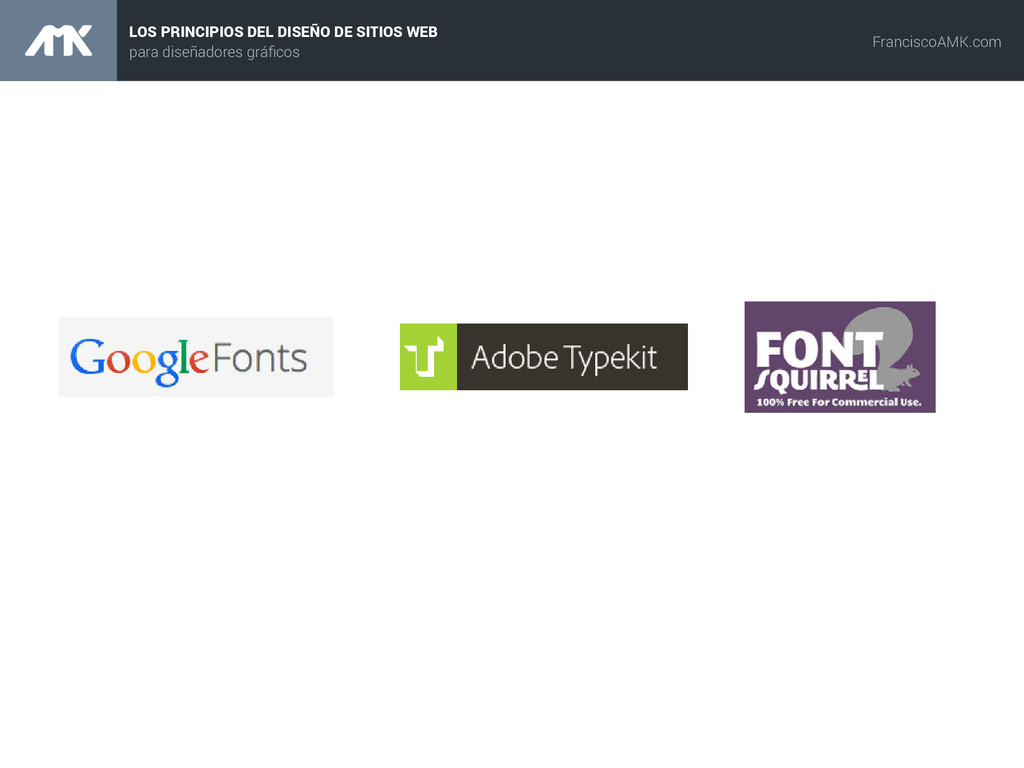Screen dimensions: 1024x768
Task: Click '100% Free For Commercial Use.' text
Action: pos(839,402)
